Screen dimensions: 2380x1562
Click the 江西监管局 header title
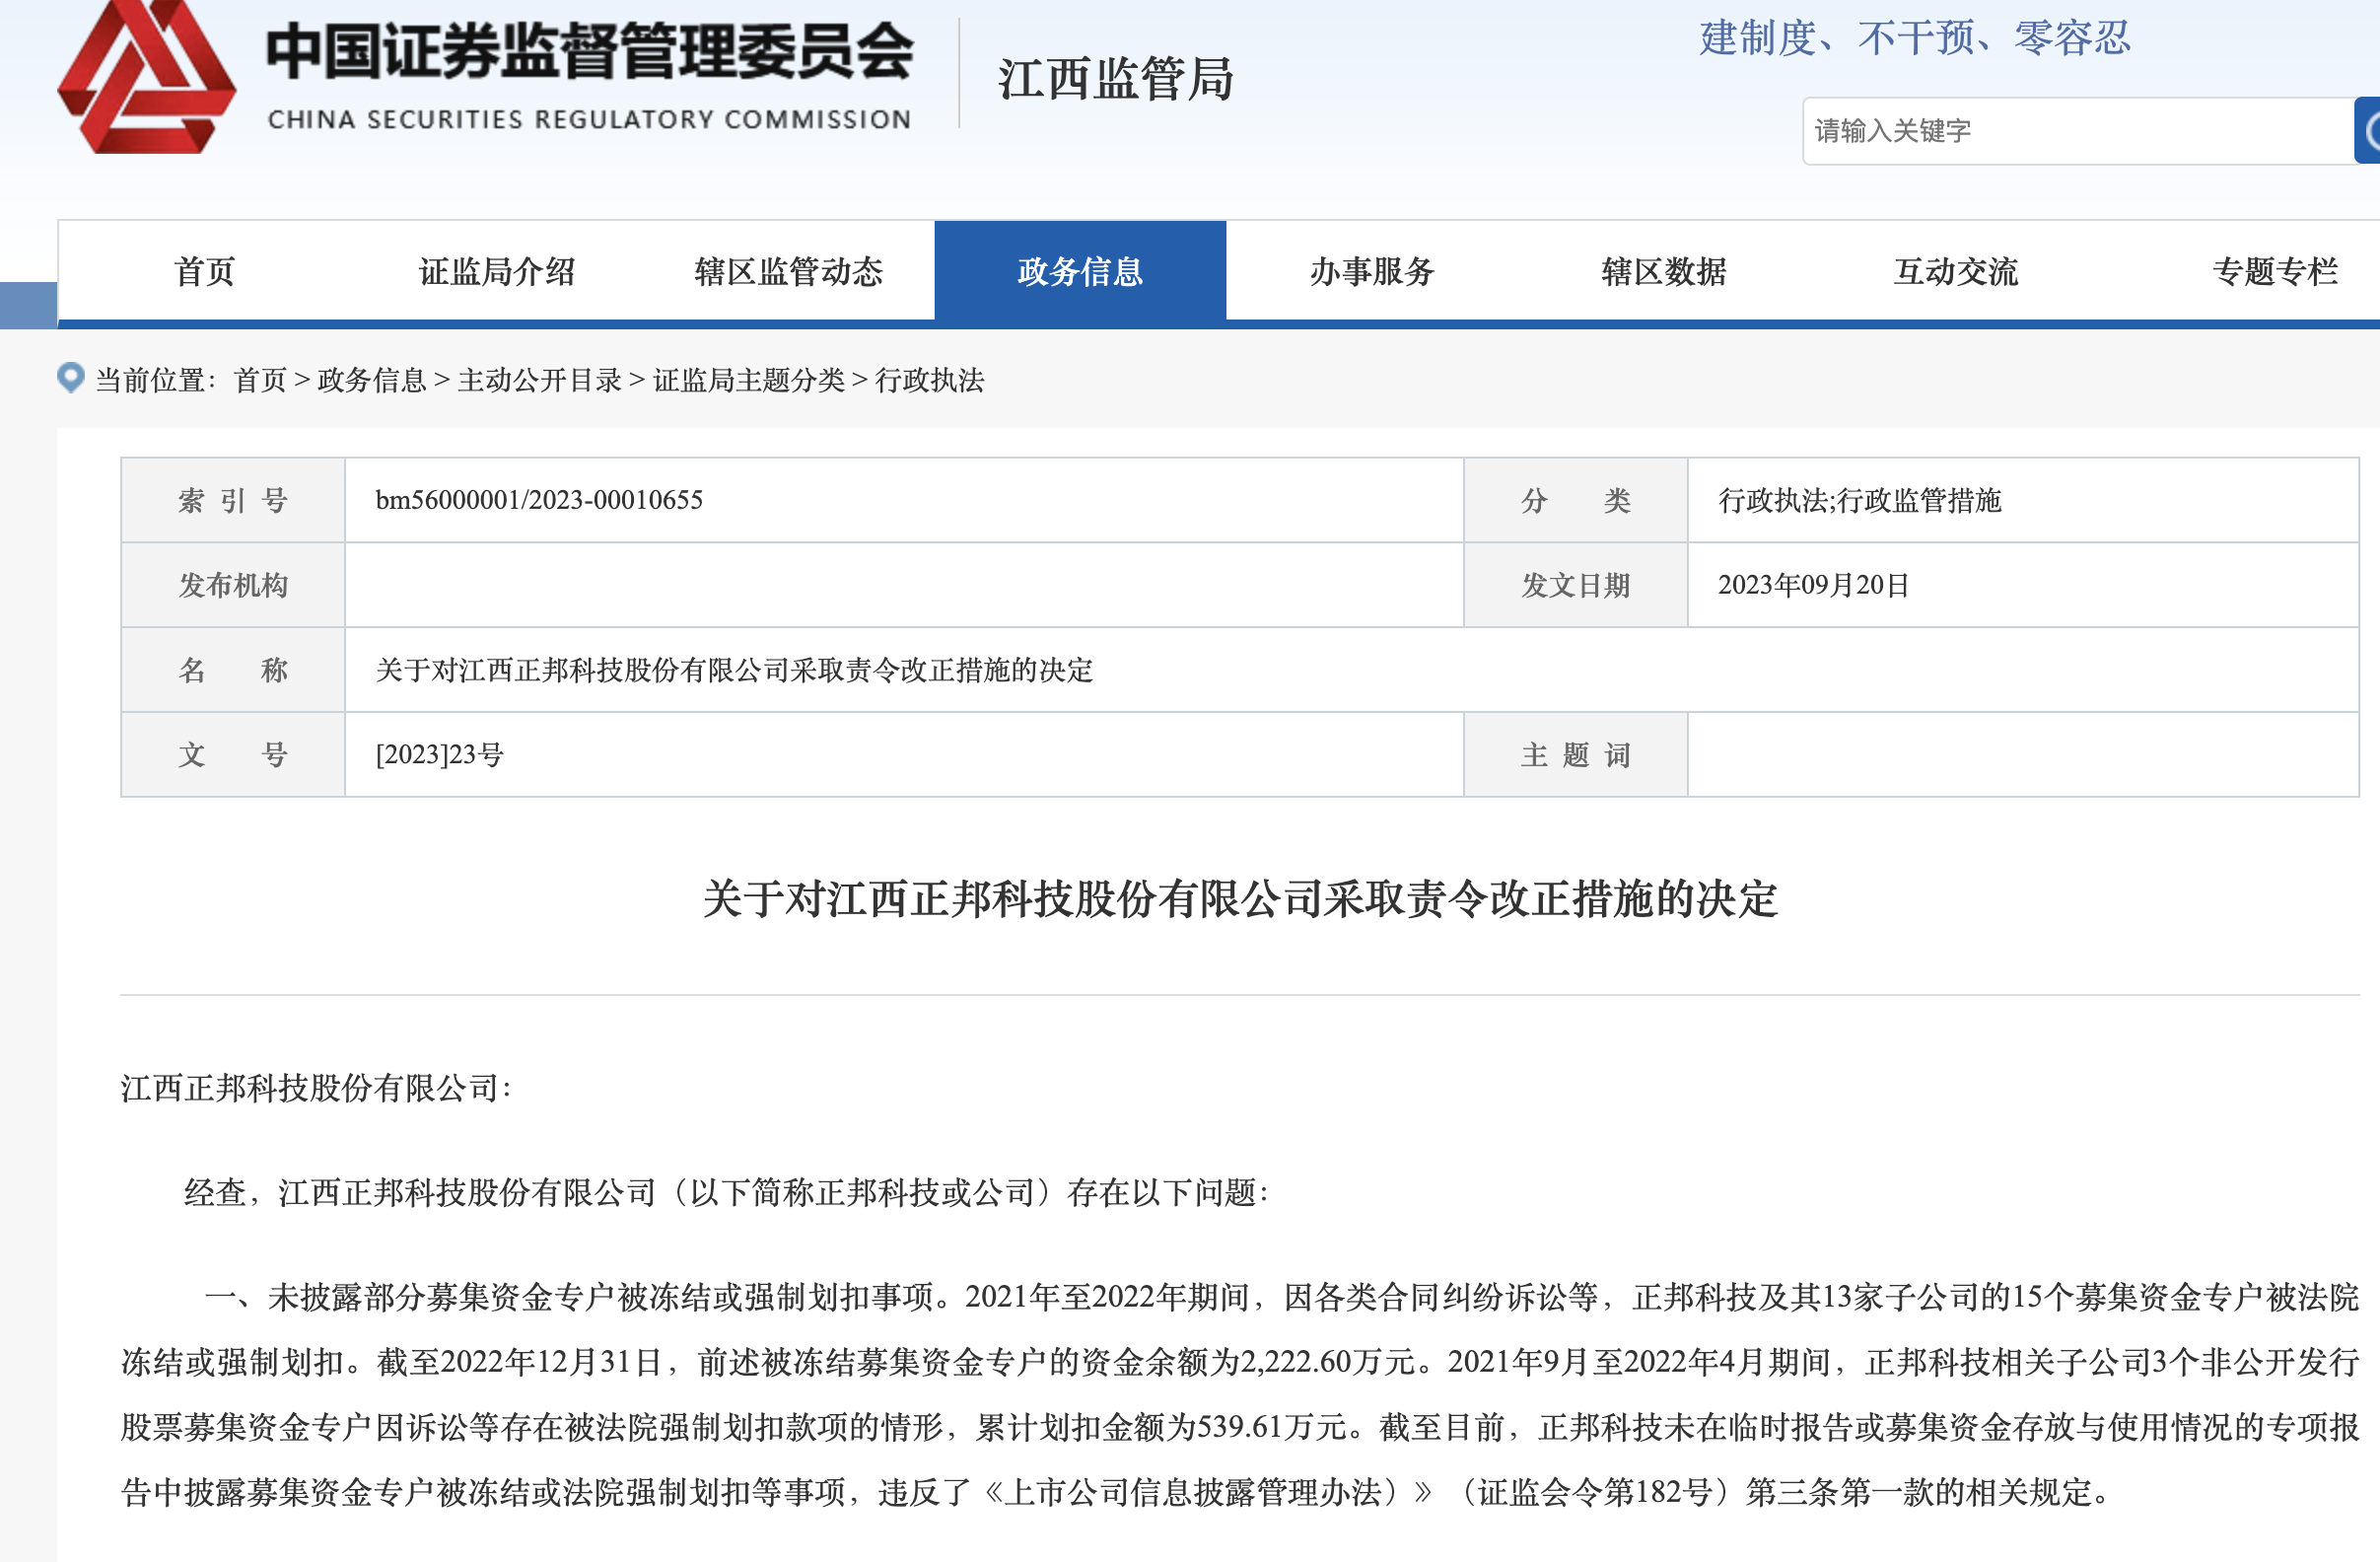coord(1115,79)
